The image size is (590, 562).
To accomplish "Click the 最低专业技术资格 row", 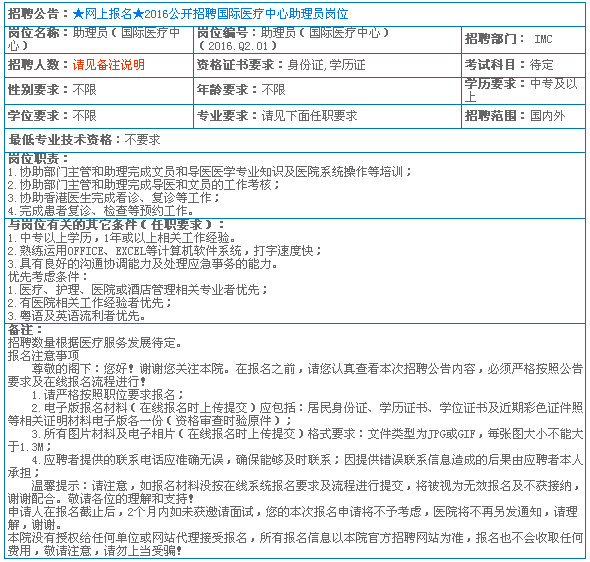I will (295, 140).
